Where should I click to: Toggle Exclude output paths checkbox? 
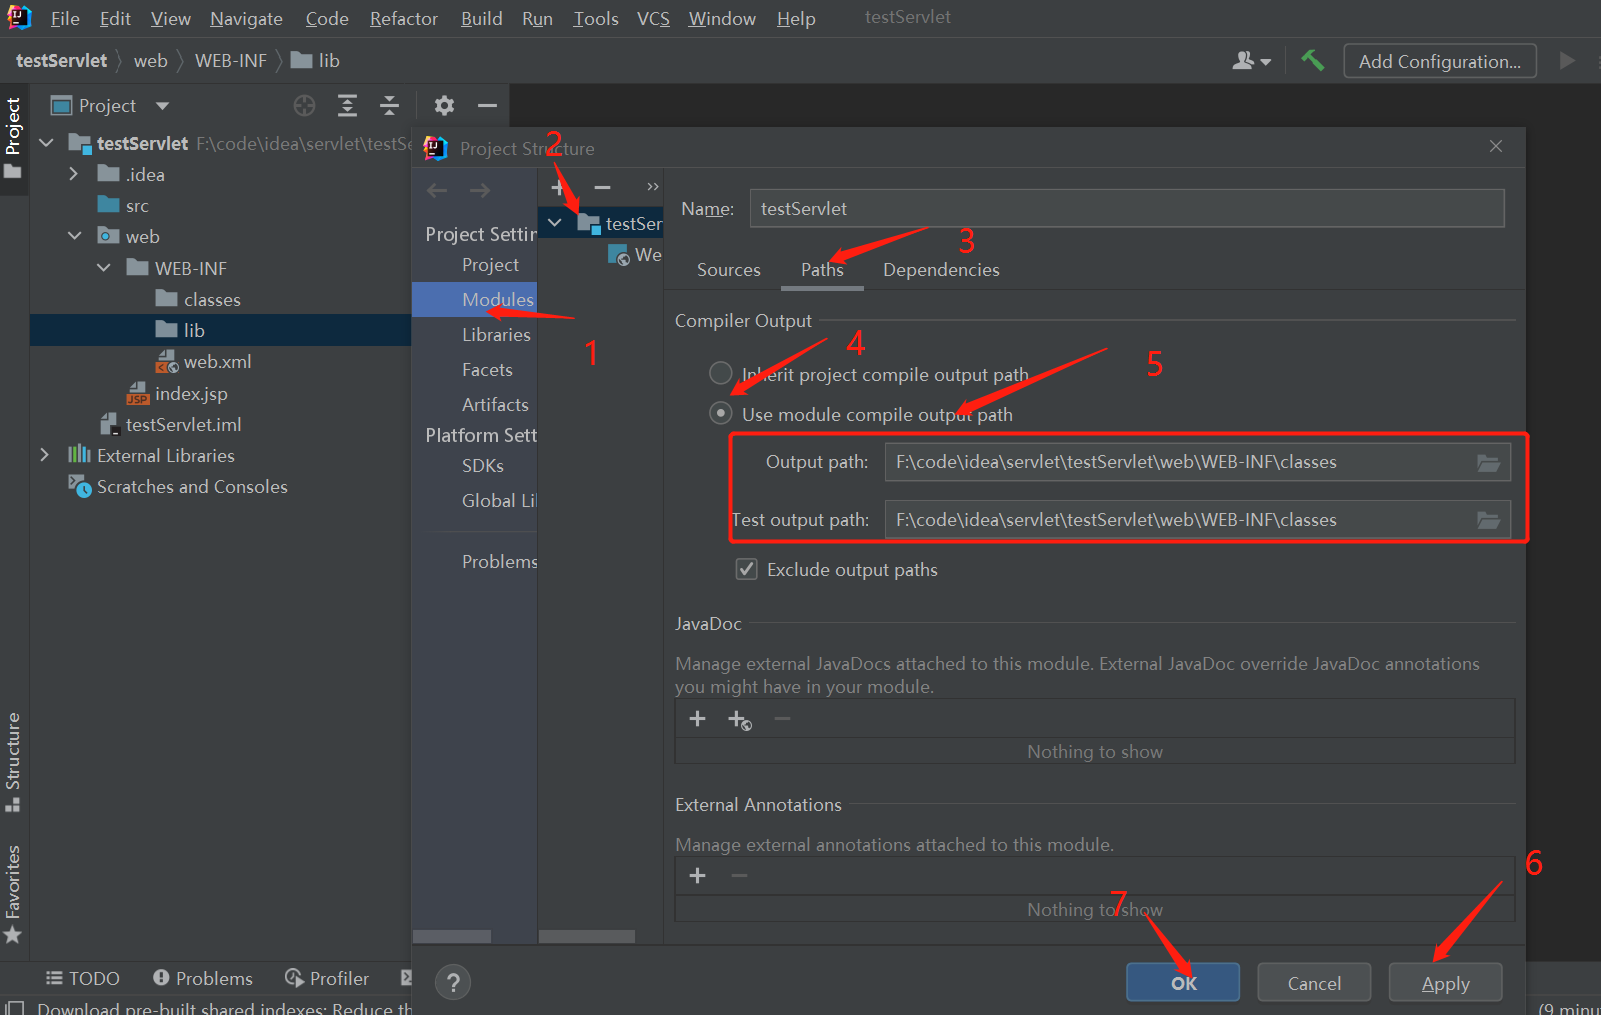[746, 569]
